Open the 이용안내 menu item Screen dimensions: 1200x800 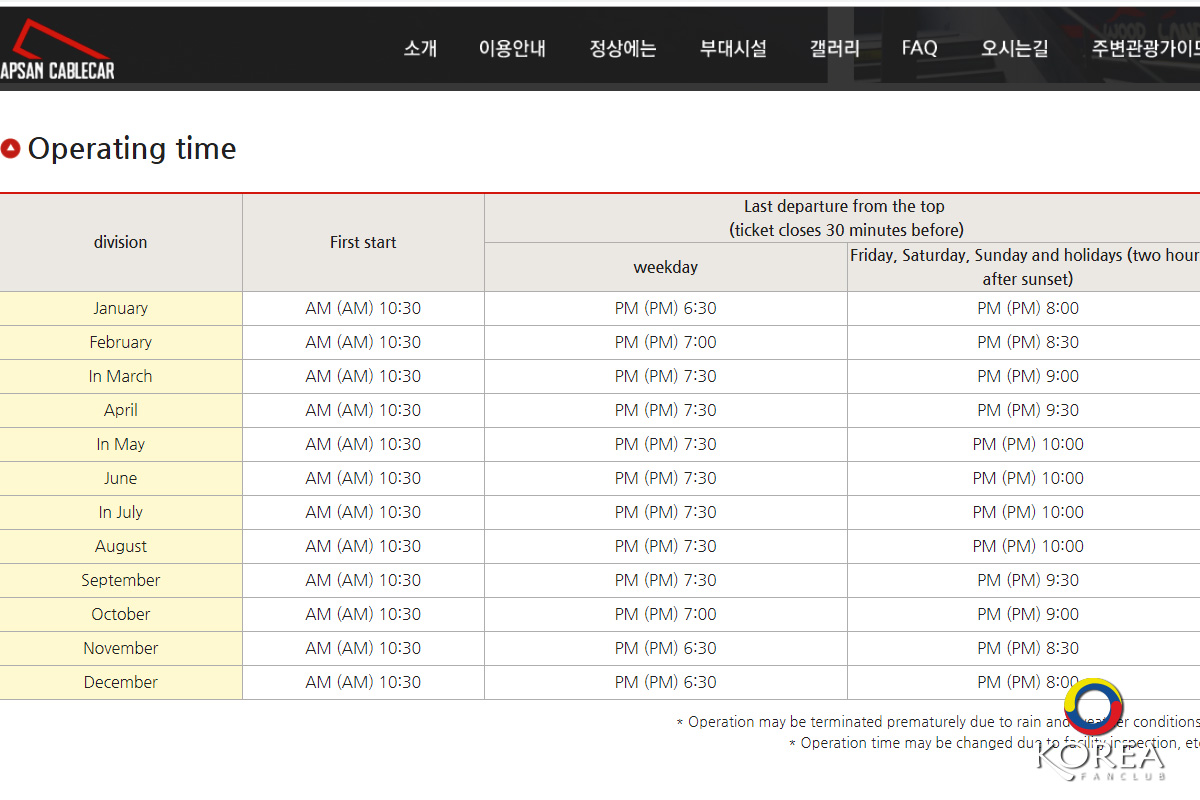(x=512, y=48)
